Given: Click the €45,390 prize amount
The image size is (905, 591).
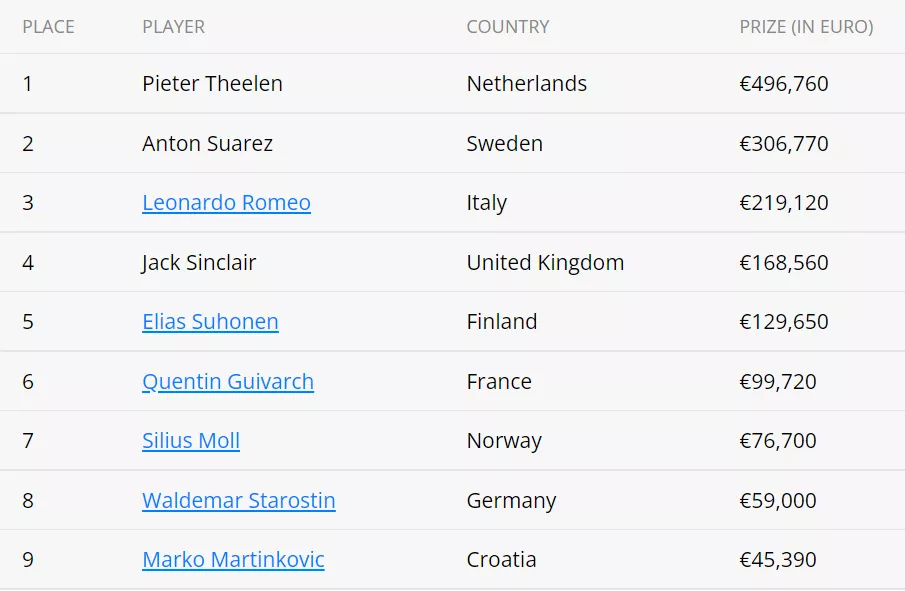Looking at the screenshot, I should pyautogui.click(x=778, y=560).
